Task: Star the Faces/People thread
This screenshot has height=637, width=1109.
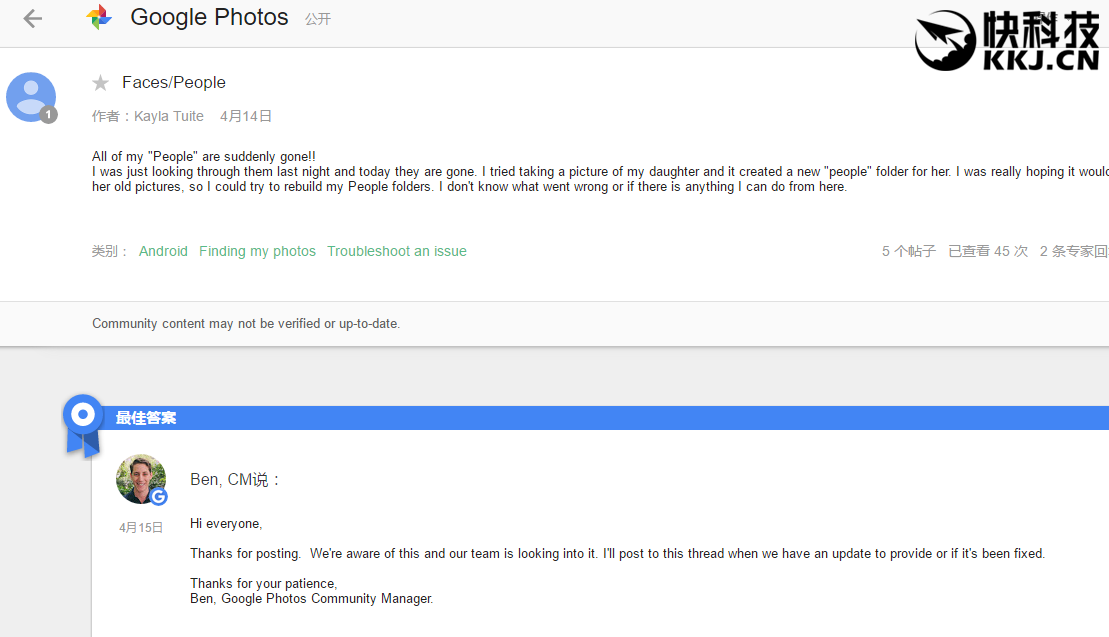Action: tap(100, 83)
